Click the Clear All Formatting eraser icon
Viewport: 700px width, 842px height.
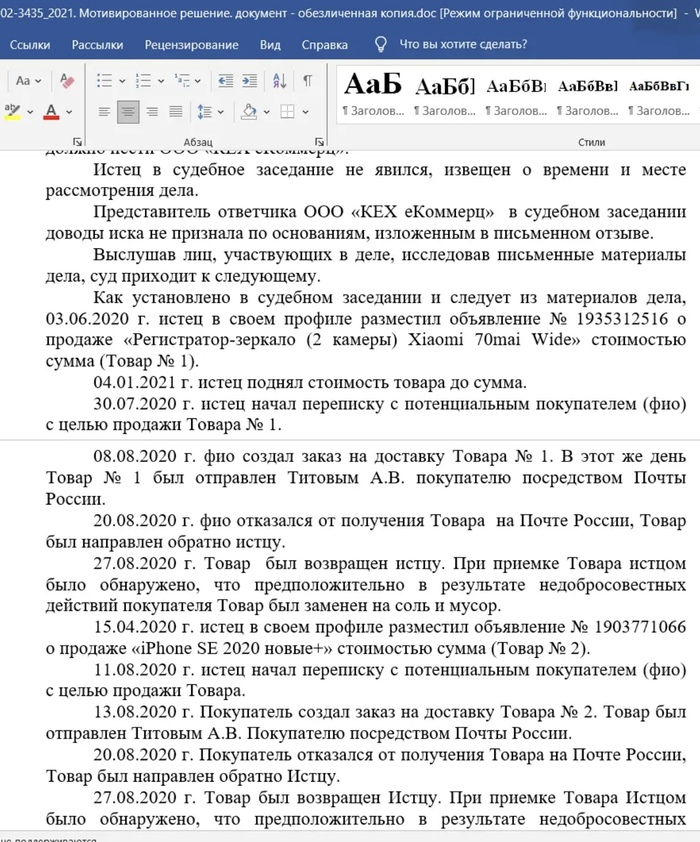[68, 81]
